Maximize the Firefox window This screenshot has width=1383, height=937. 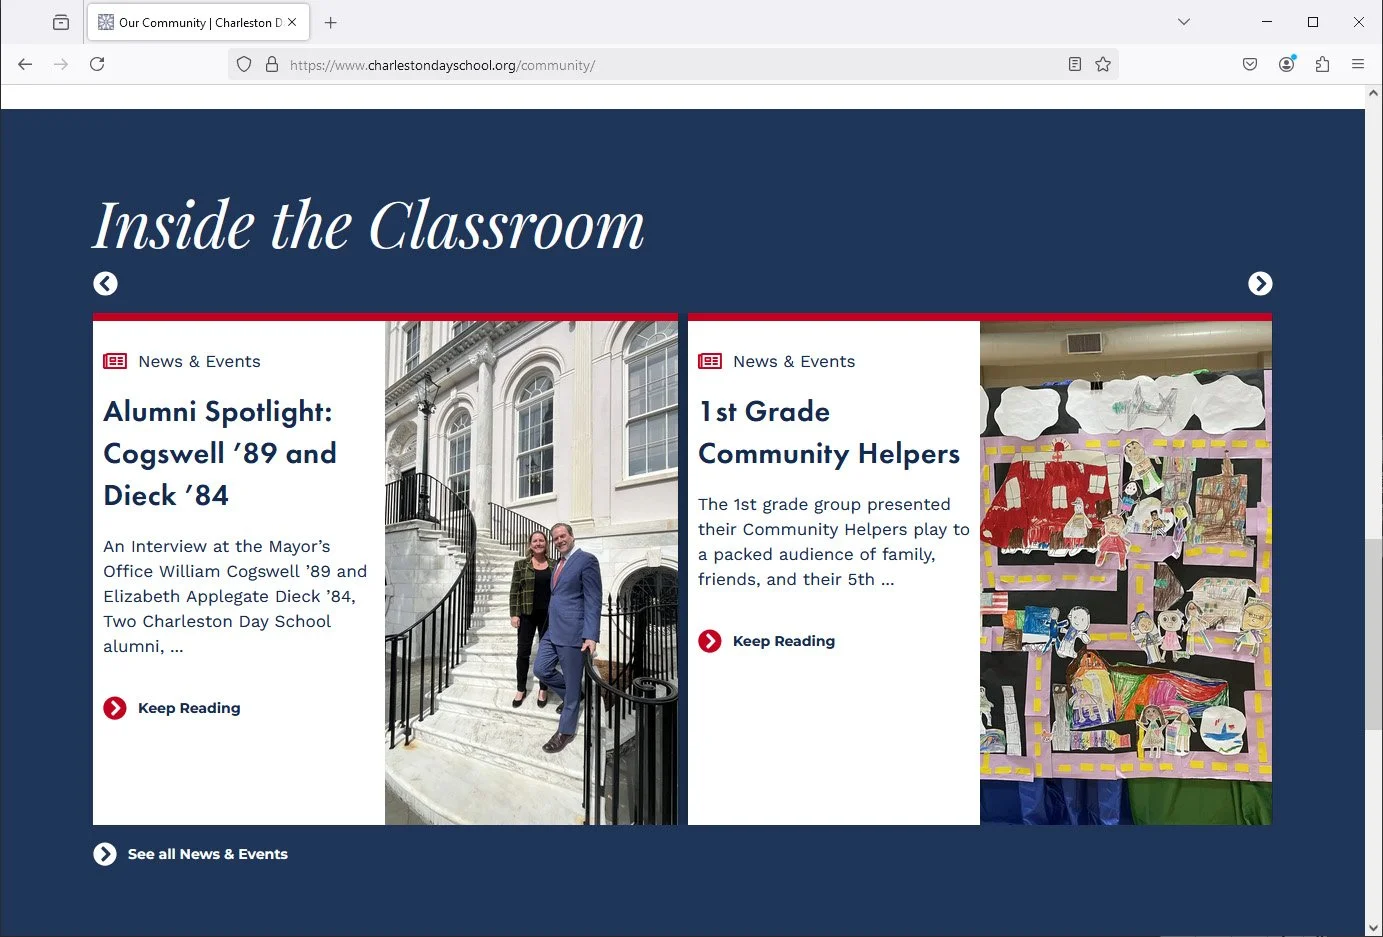point(1313,22)
